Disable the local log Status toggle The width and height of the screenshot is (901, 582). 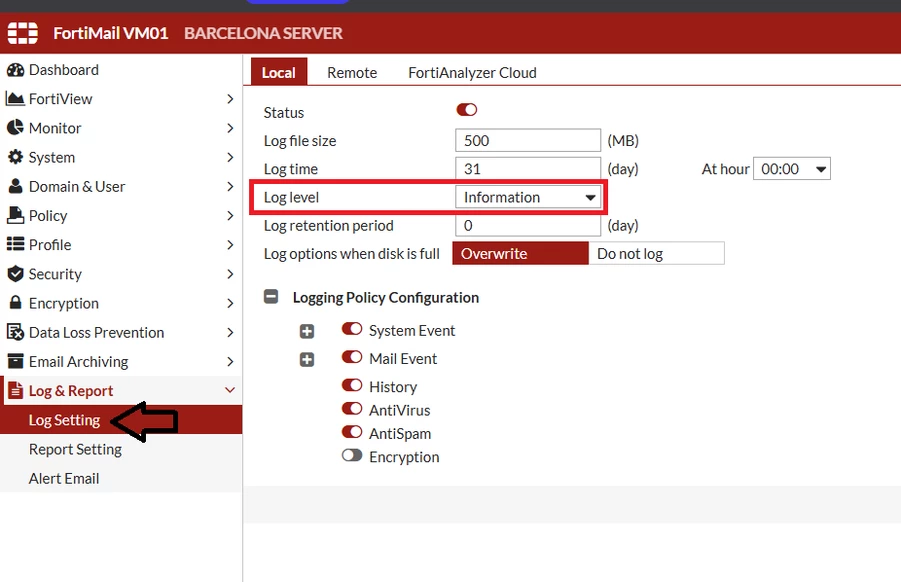pyautogui.click(x=467, y=110)
